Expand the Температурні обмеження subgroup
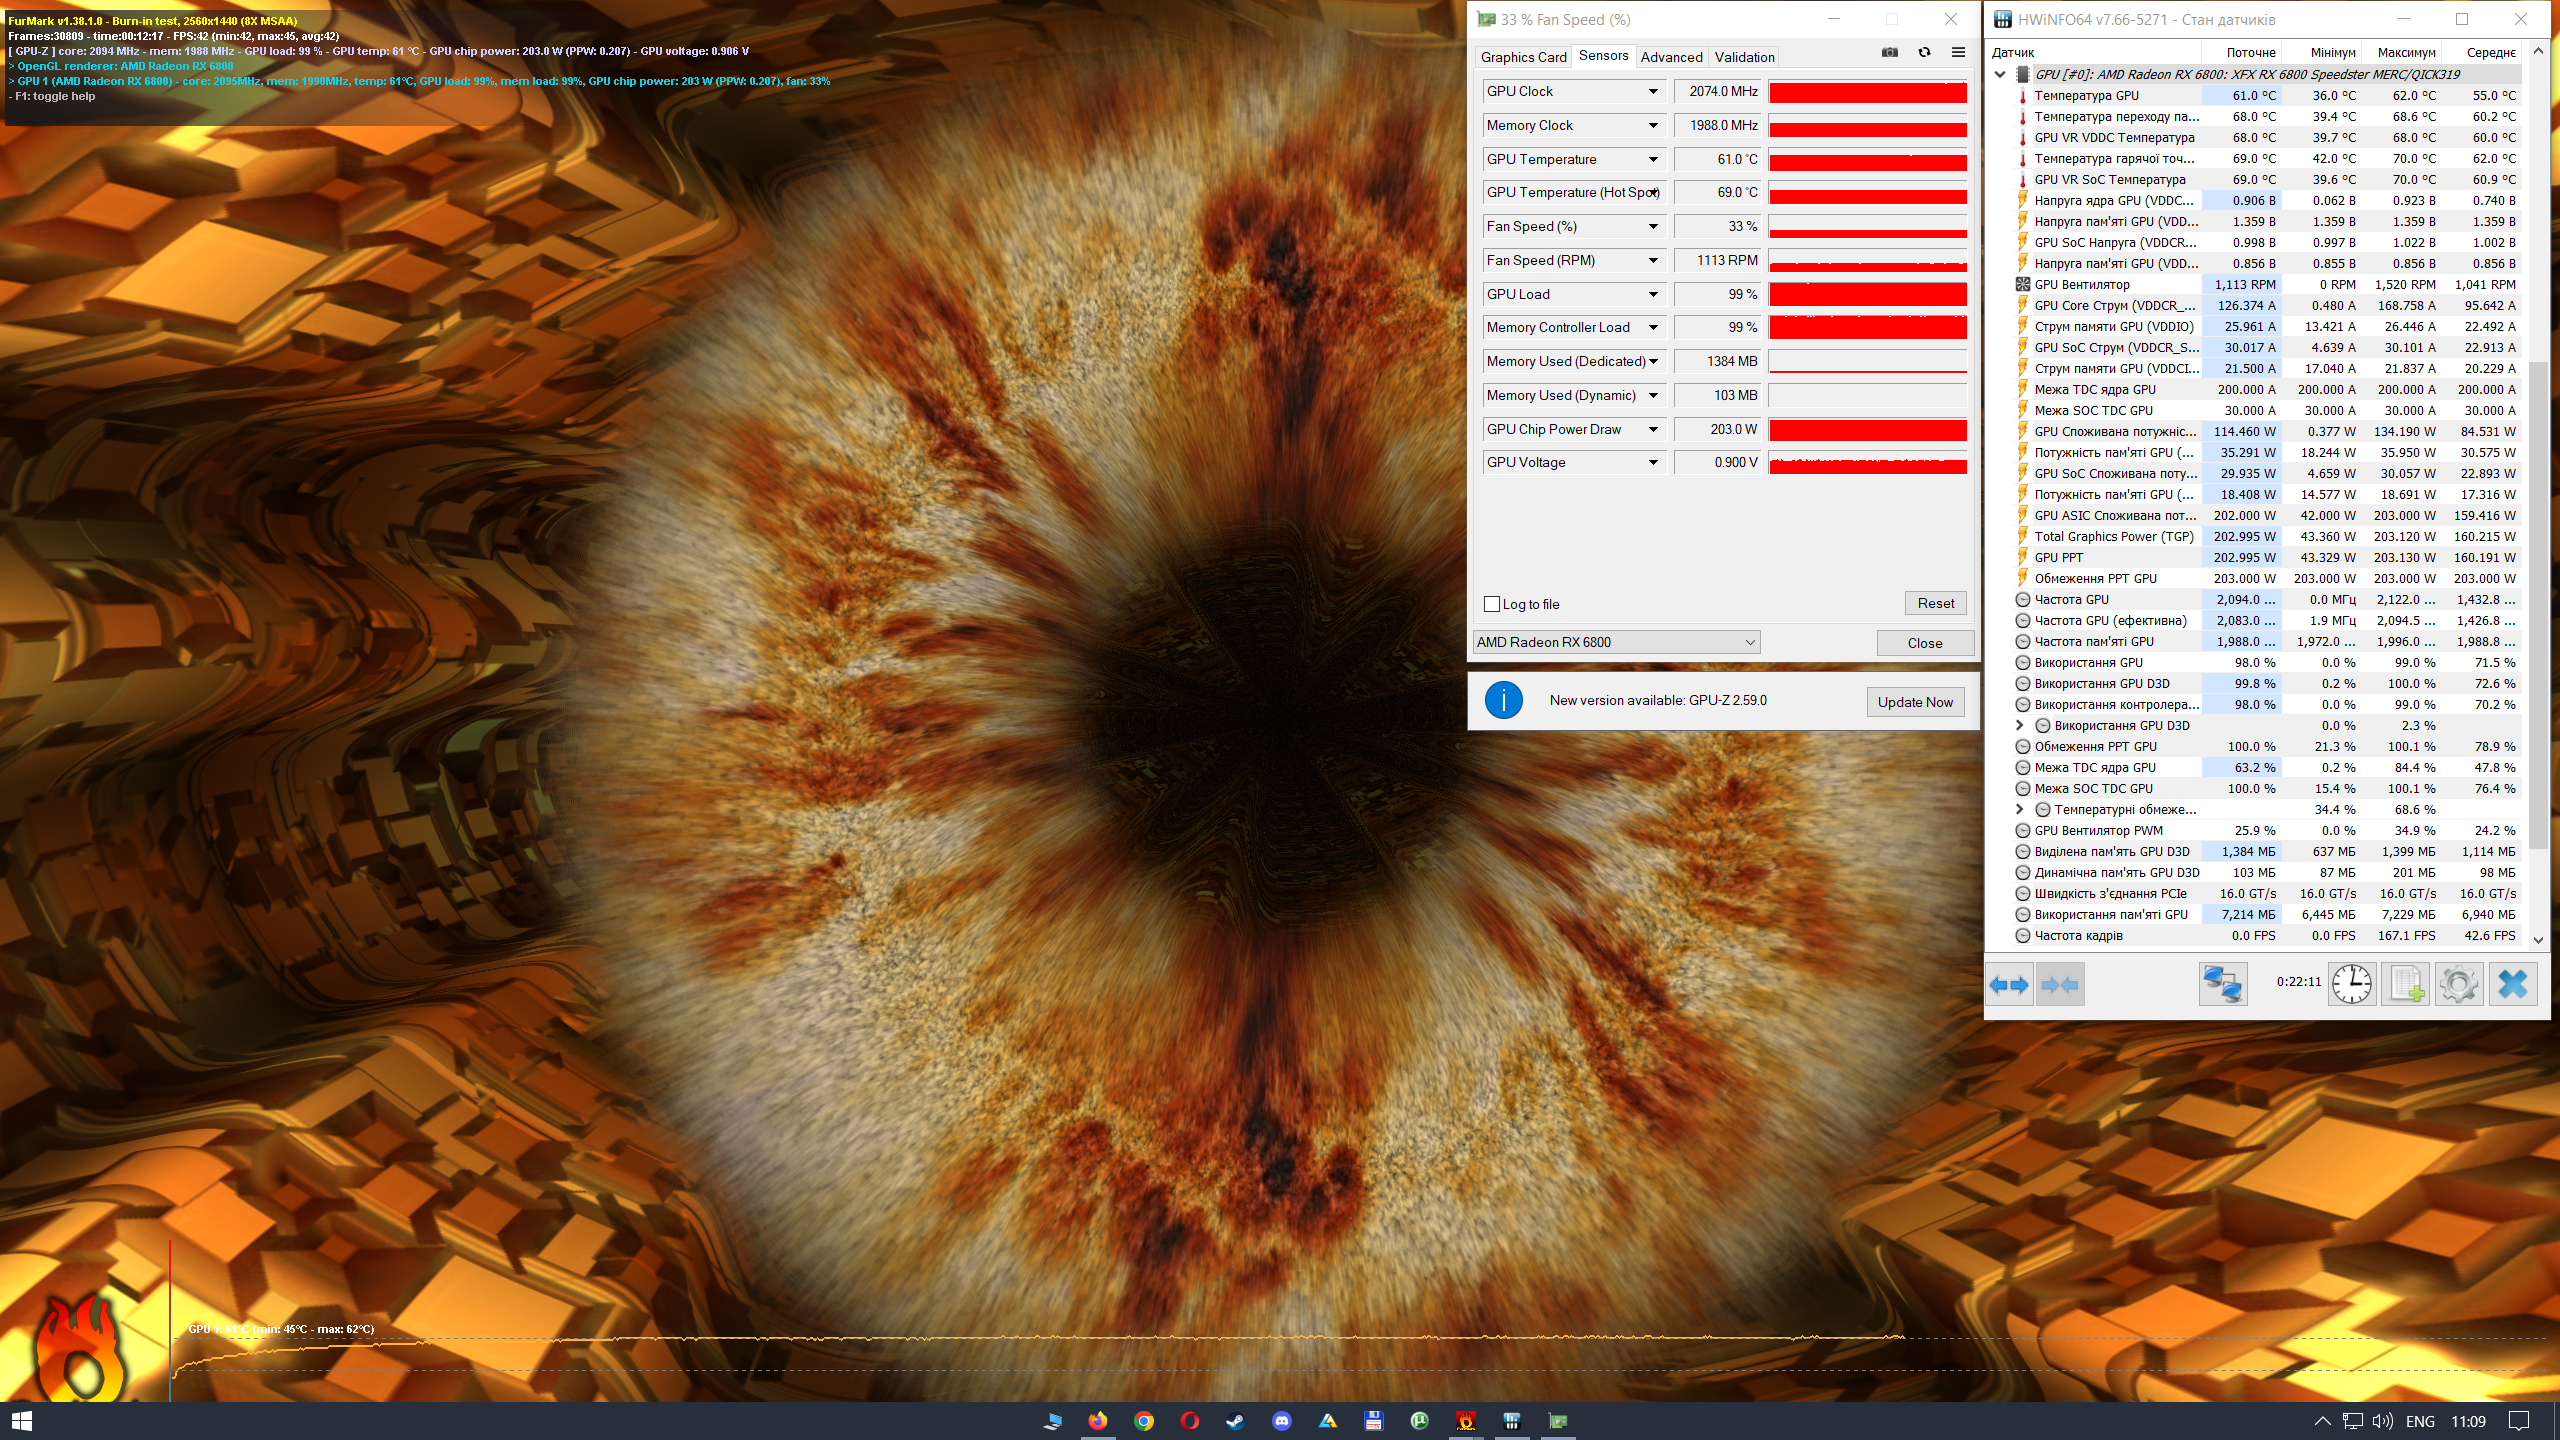 tap(2019, 810)
